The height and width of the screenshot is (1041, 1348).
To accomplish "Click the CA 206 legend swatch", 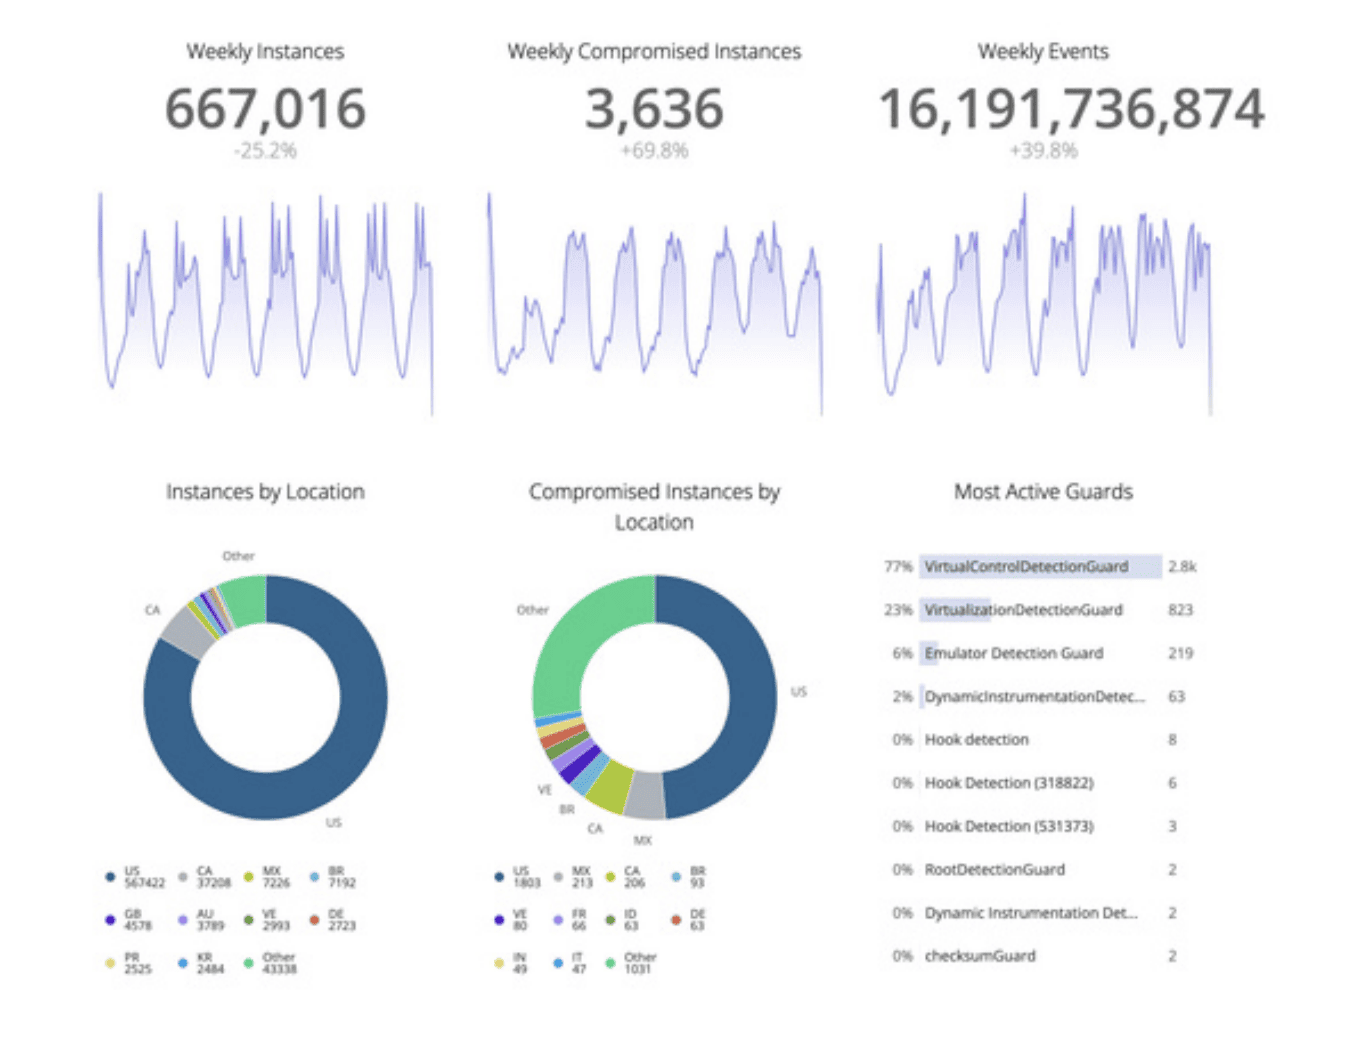I will point(611,877).
